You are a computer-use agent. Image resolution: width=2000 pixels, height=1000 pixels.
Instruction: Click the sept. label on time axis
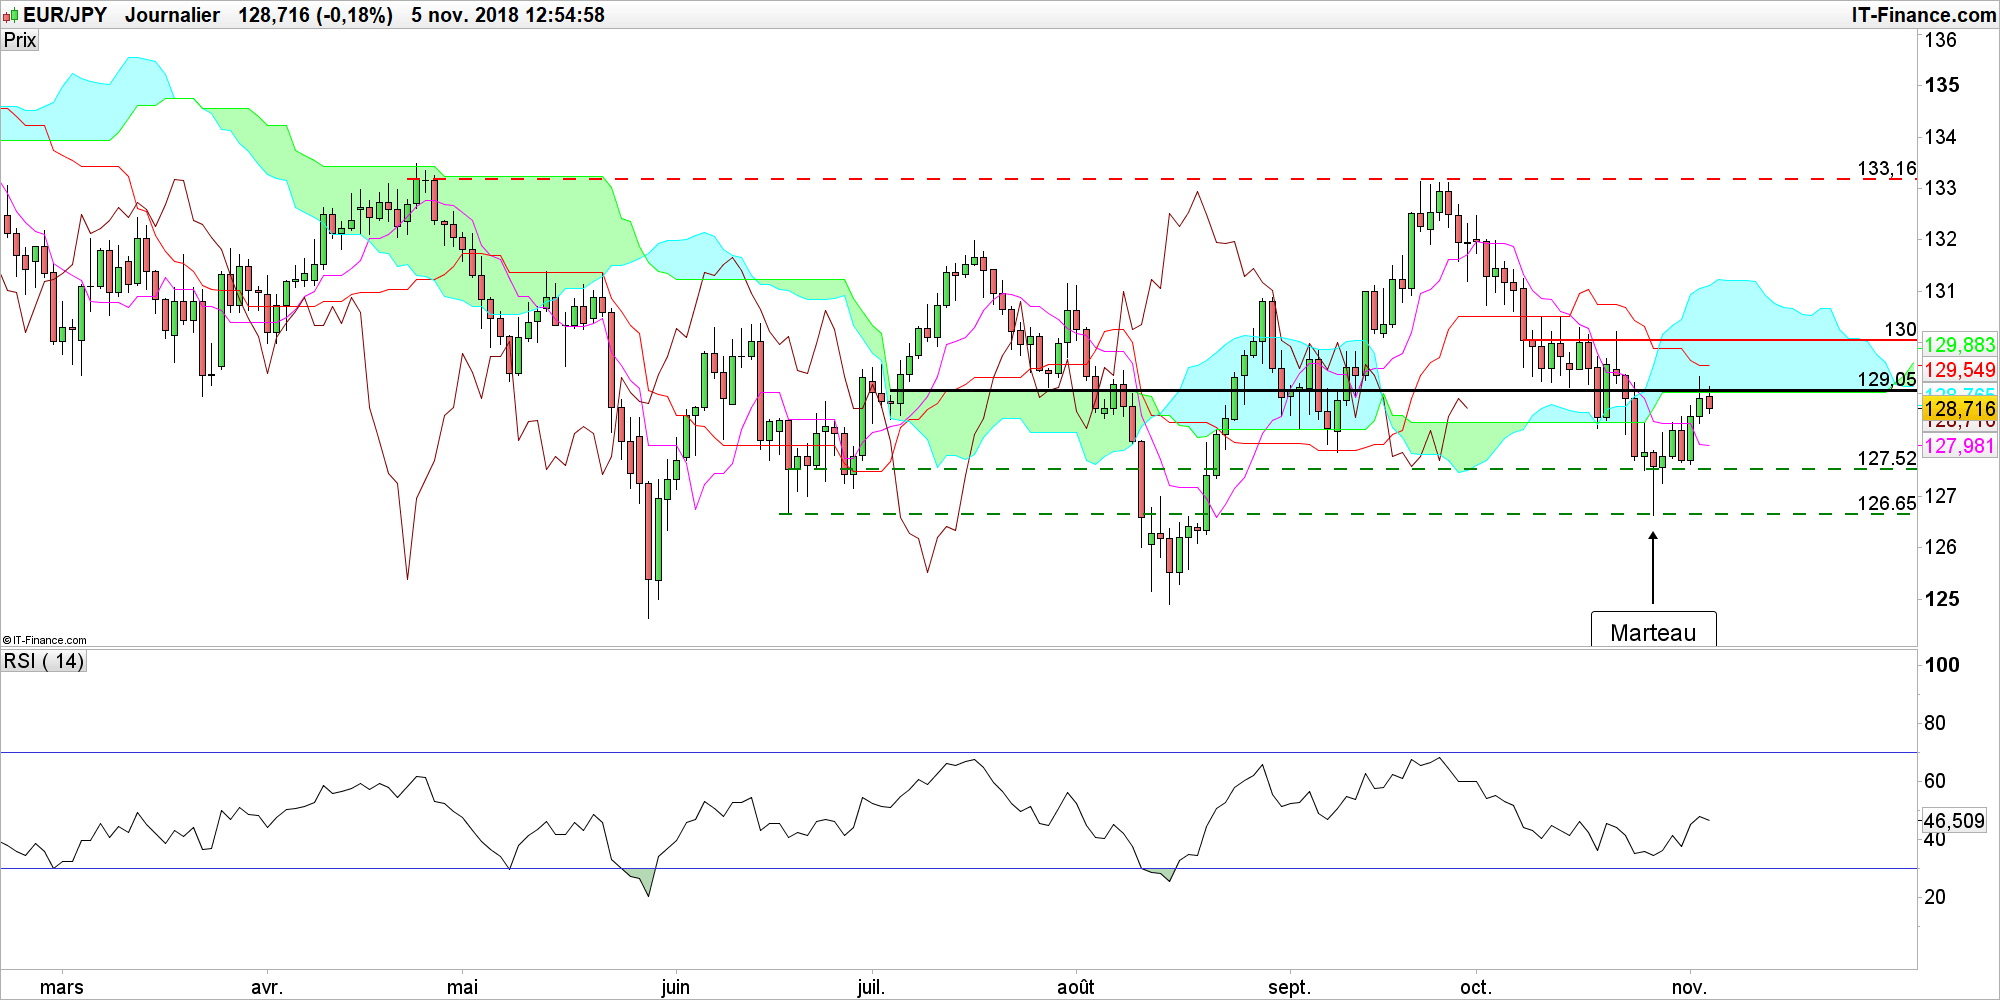[1289, 987]
